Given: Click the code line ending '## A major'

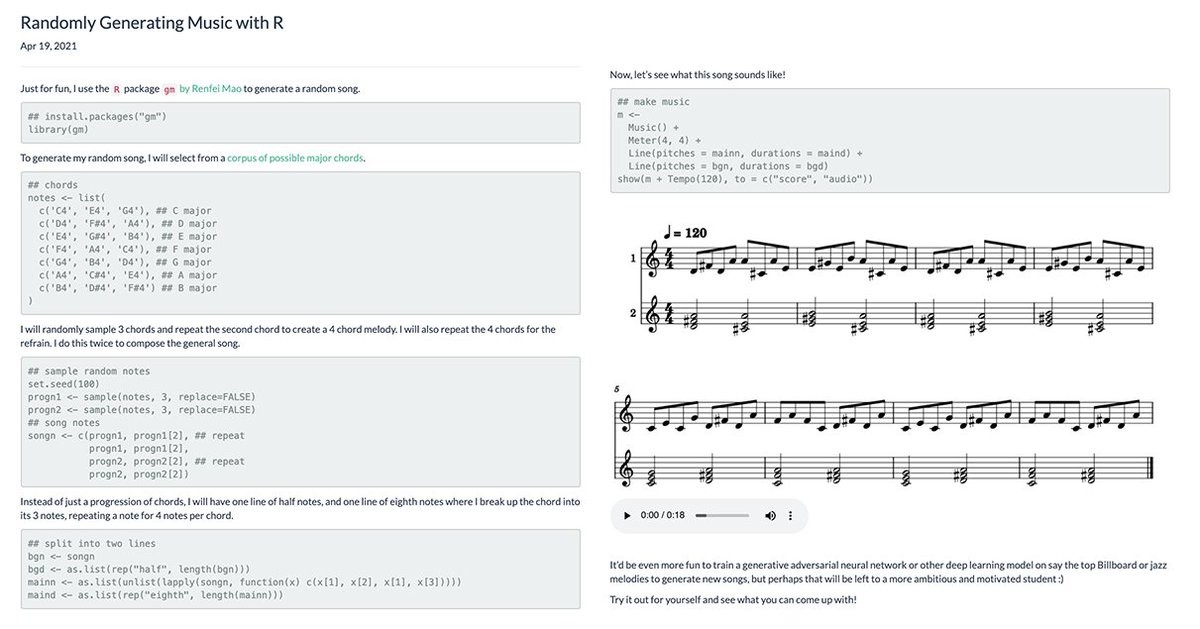Looking at the screenshot, I should pos(128,275).
